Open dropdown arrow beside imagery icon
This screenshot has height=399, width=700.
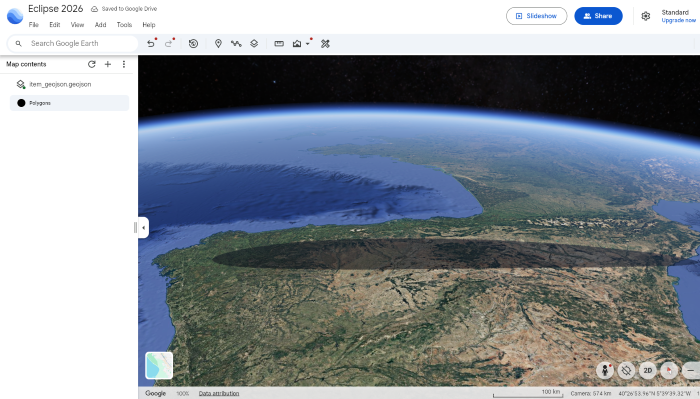coord(308,44)
